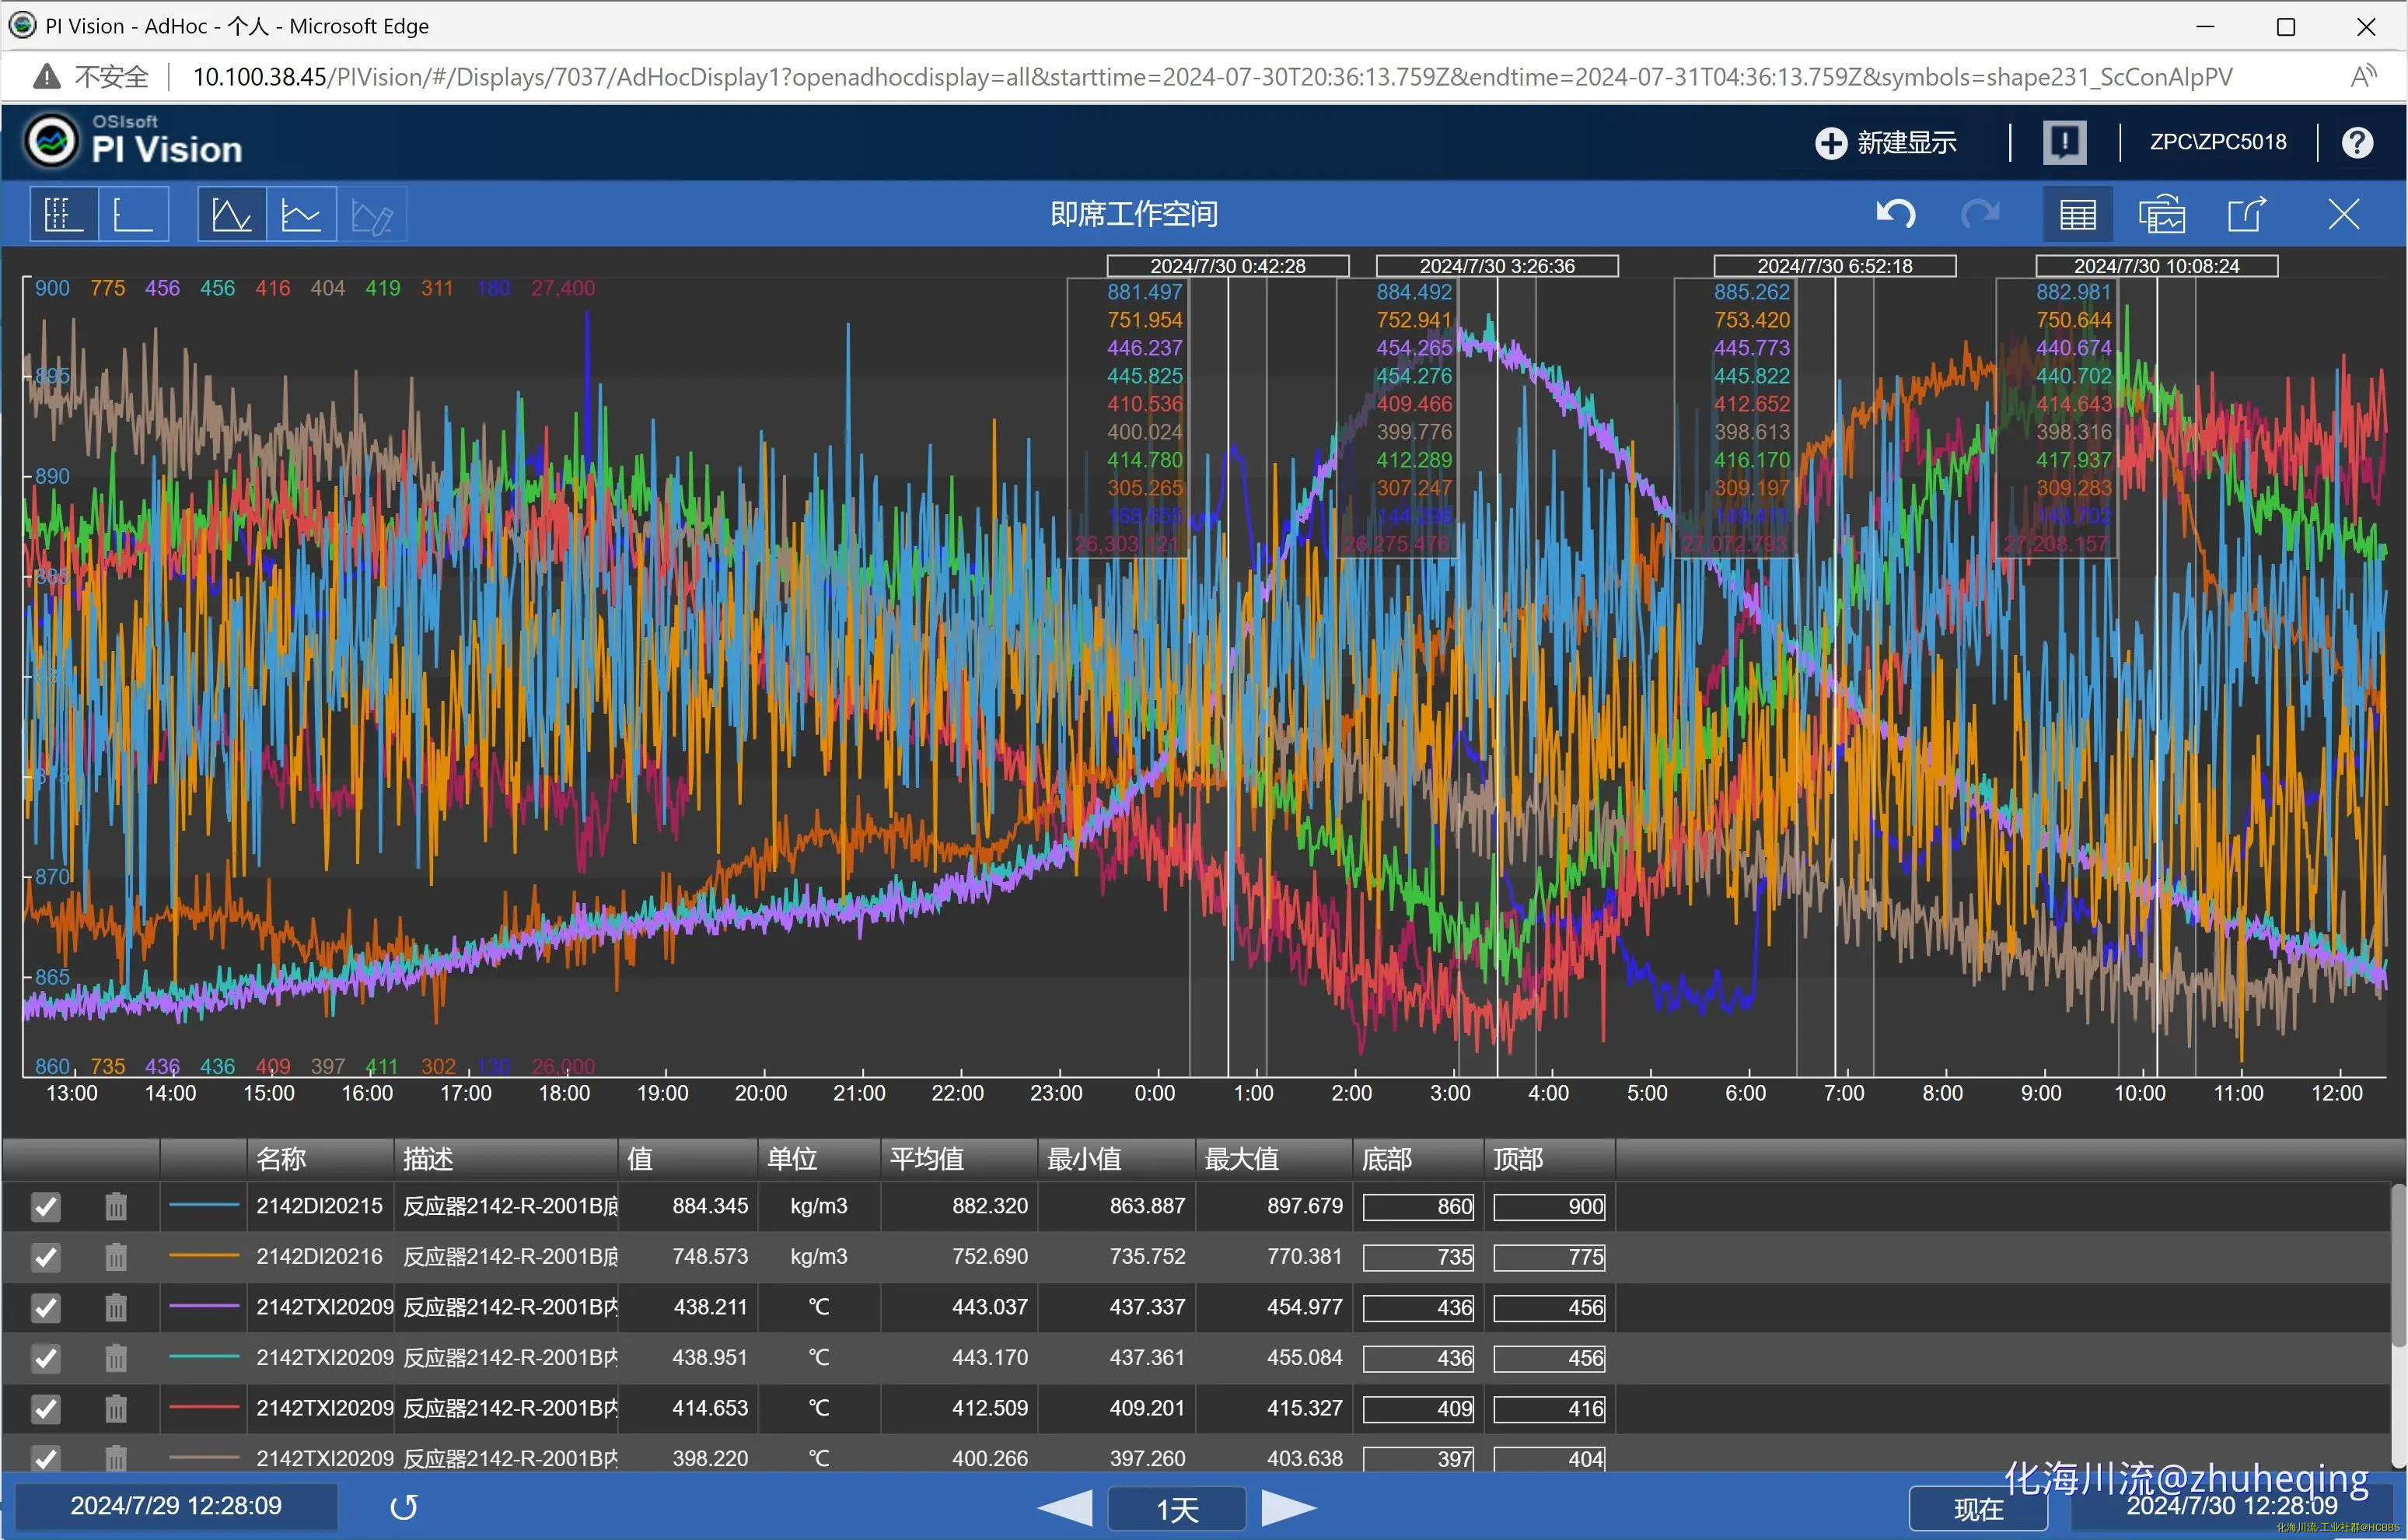Uncheck the 2142DI20215 trace checkbox

46,1207
